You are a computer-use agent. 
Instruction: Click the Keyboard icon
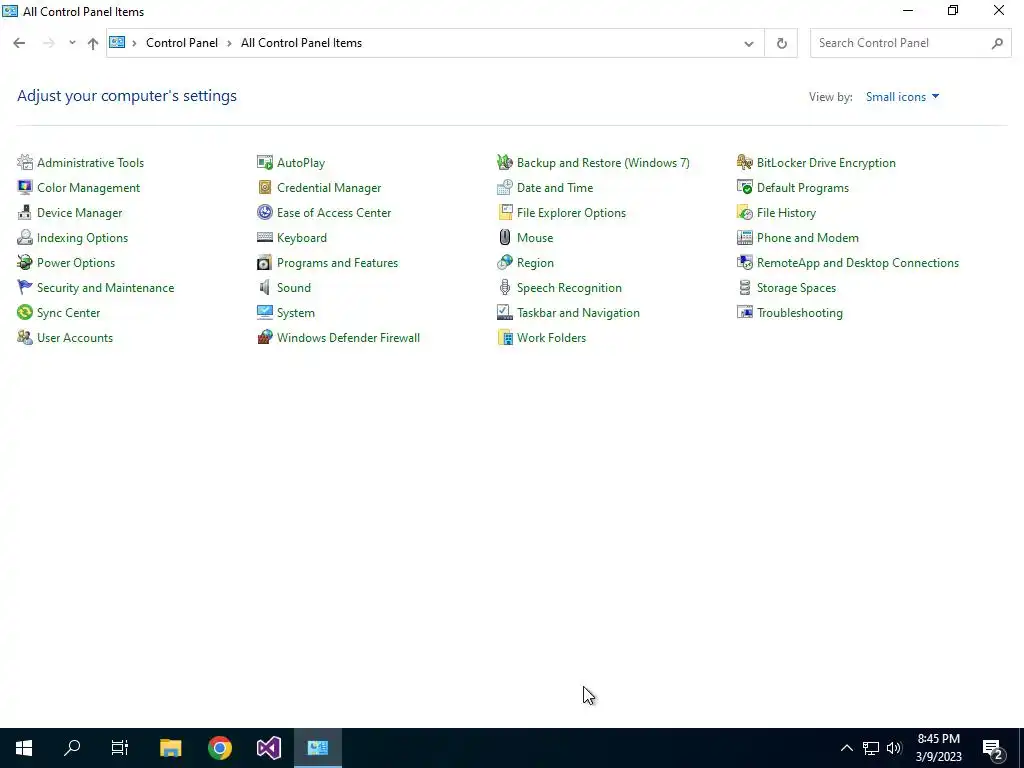tap(264, 238)
